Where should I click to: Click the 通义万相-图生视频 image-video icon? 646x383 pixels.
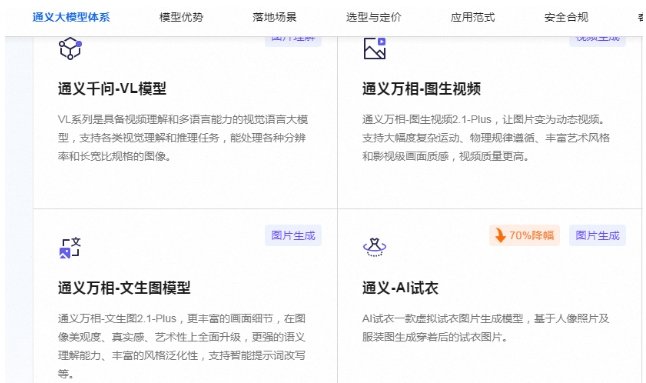tap(374, 48)
